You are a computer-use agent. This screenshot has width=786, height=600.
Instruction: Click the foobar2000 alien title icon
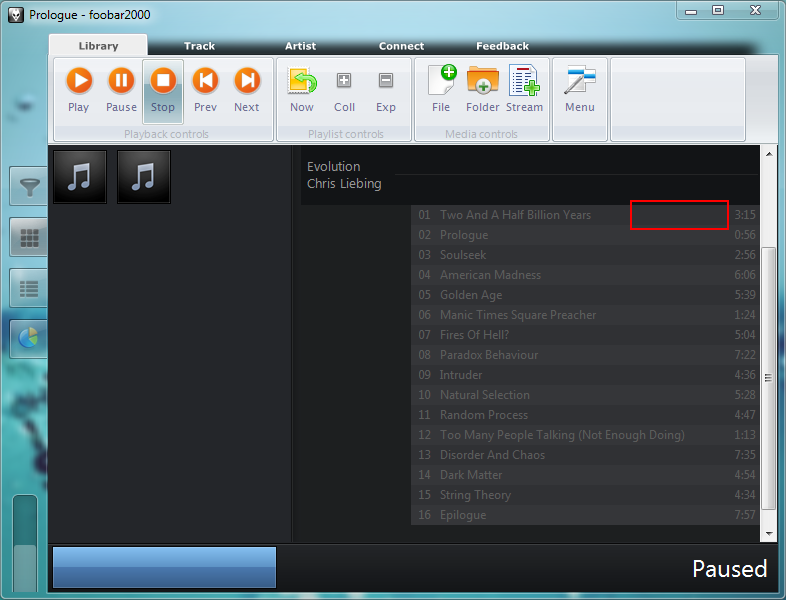[x=16, y=15]
